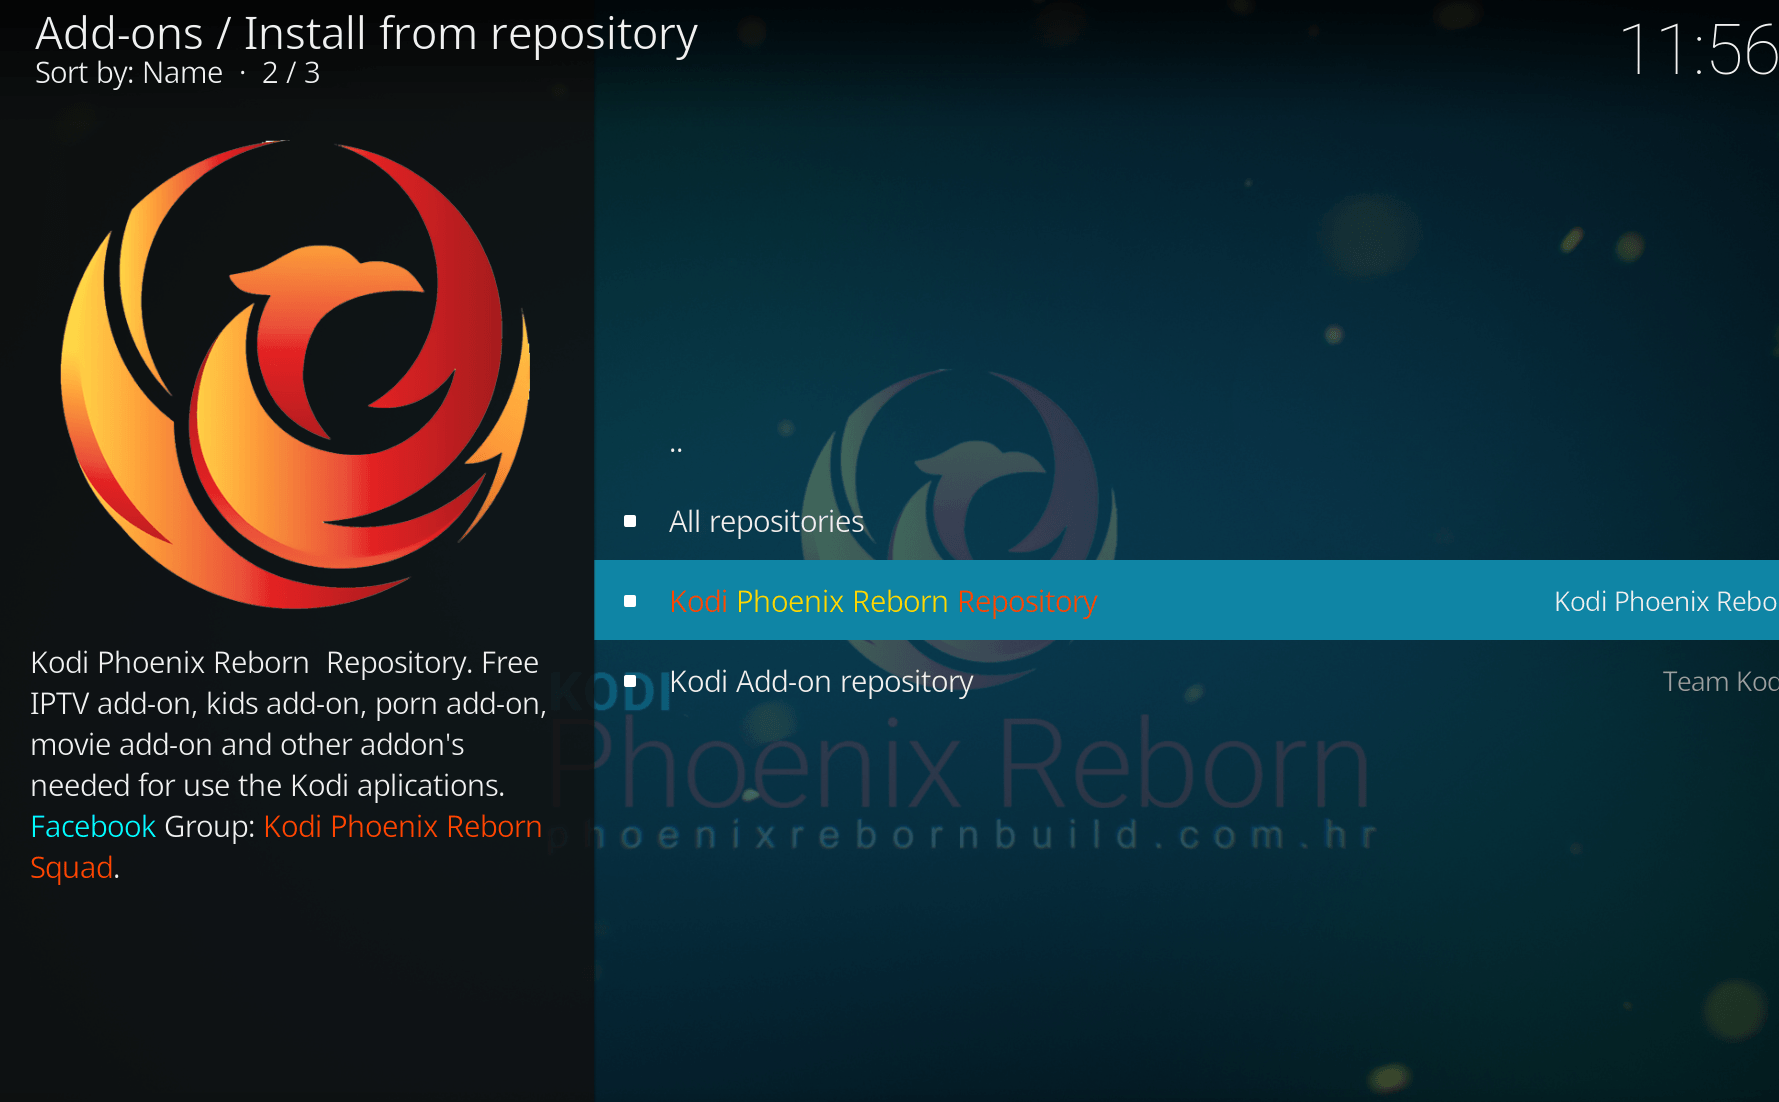Click the bullet icon beside Kodi Phoenix Reborn Repository

click(630, 601)
